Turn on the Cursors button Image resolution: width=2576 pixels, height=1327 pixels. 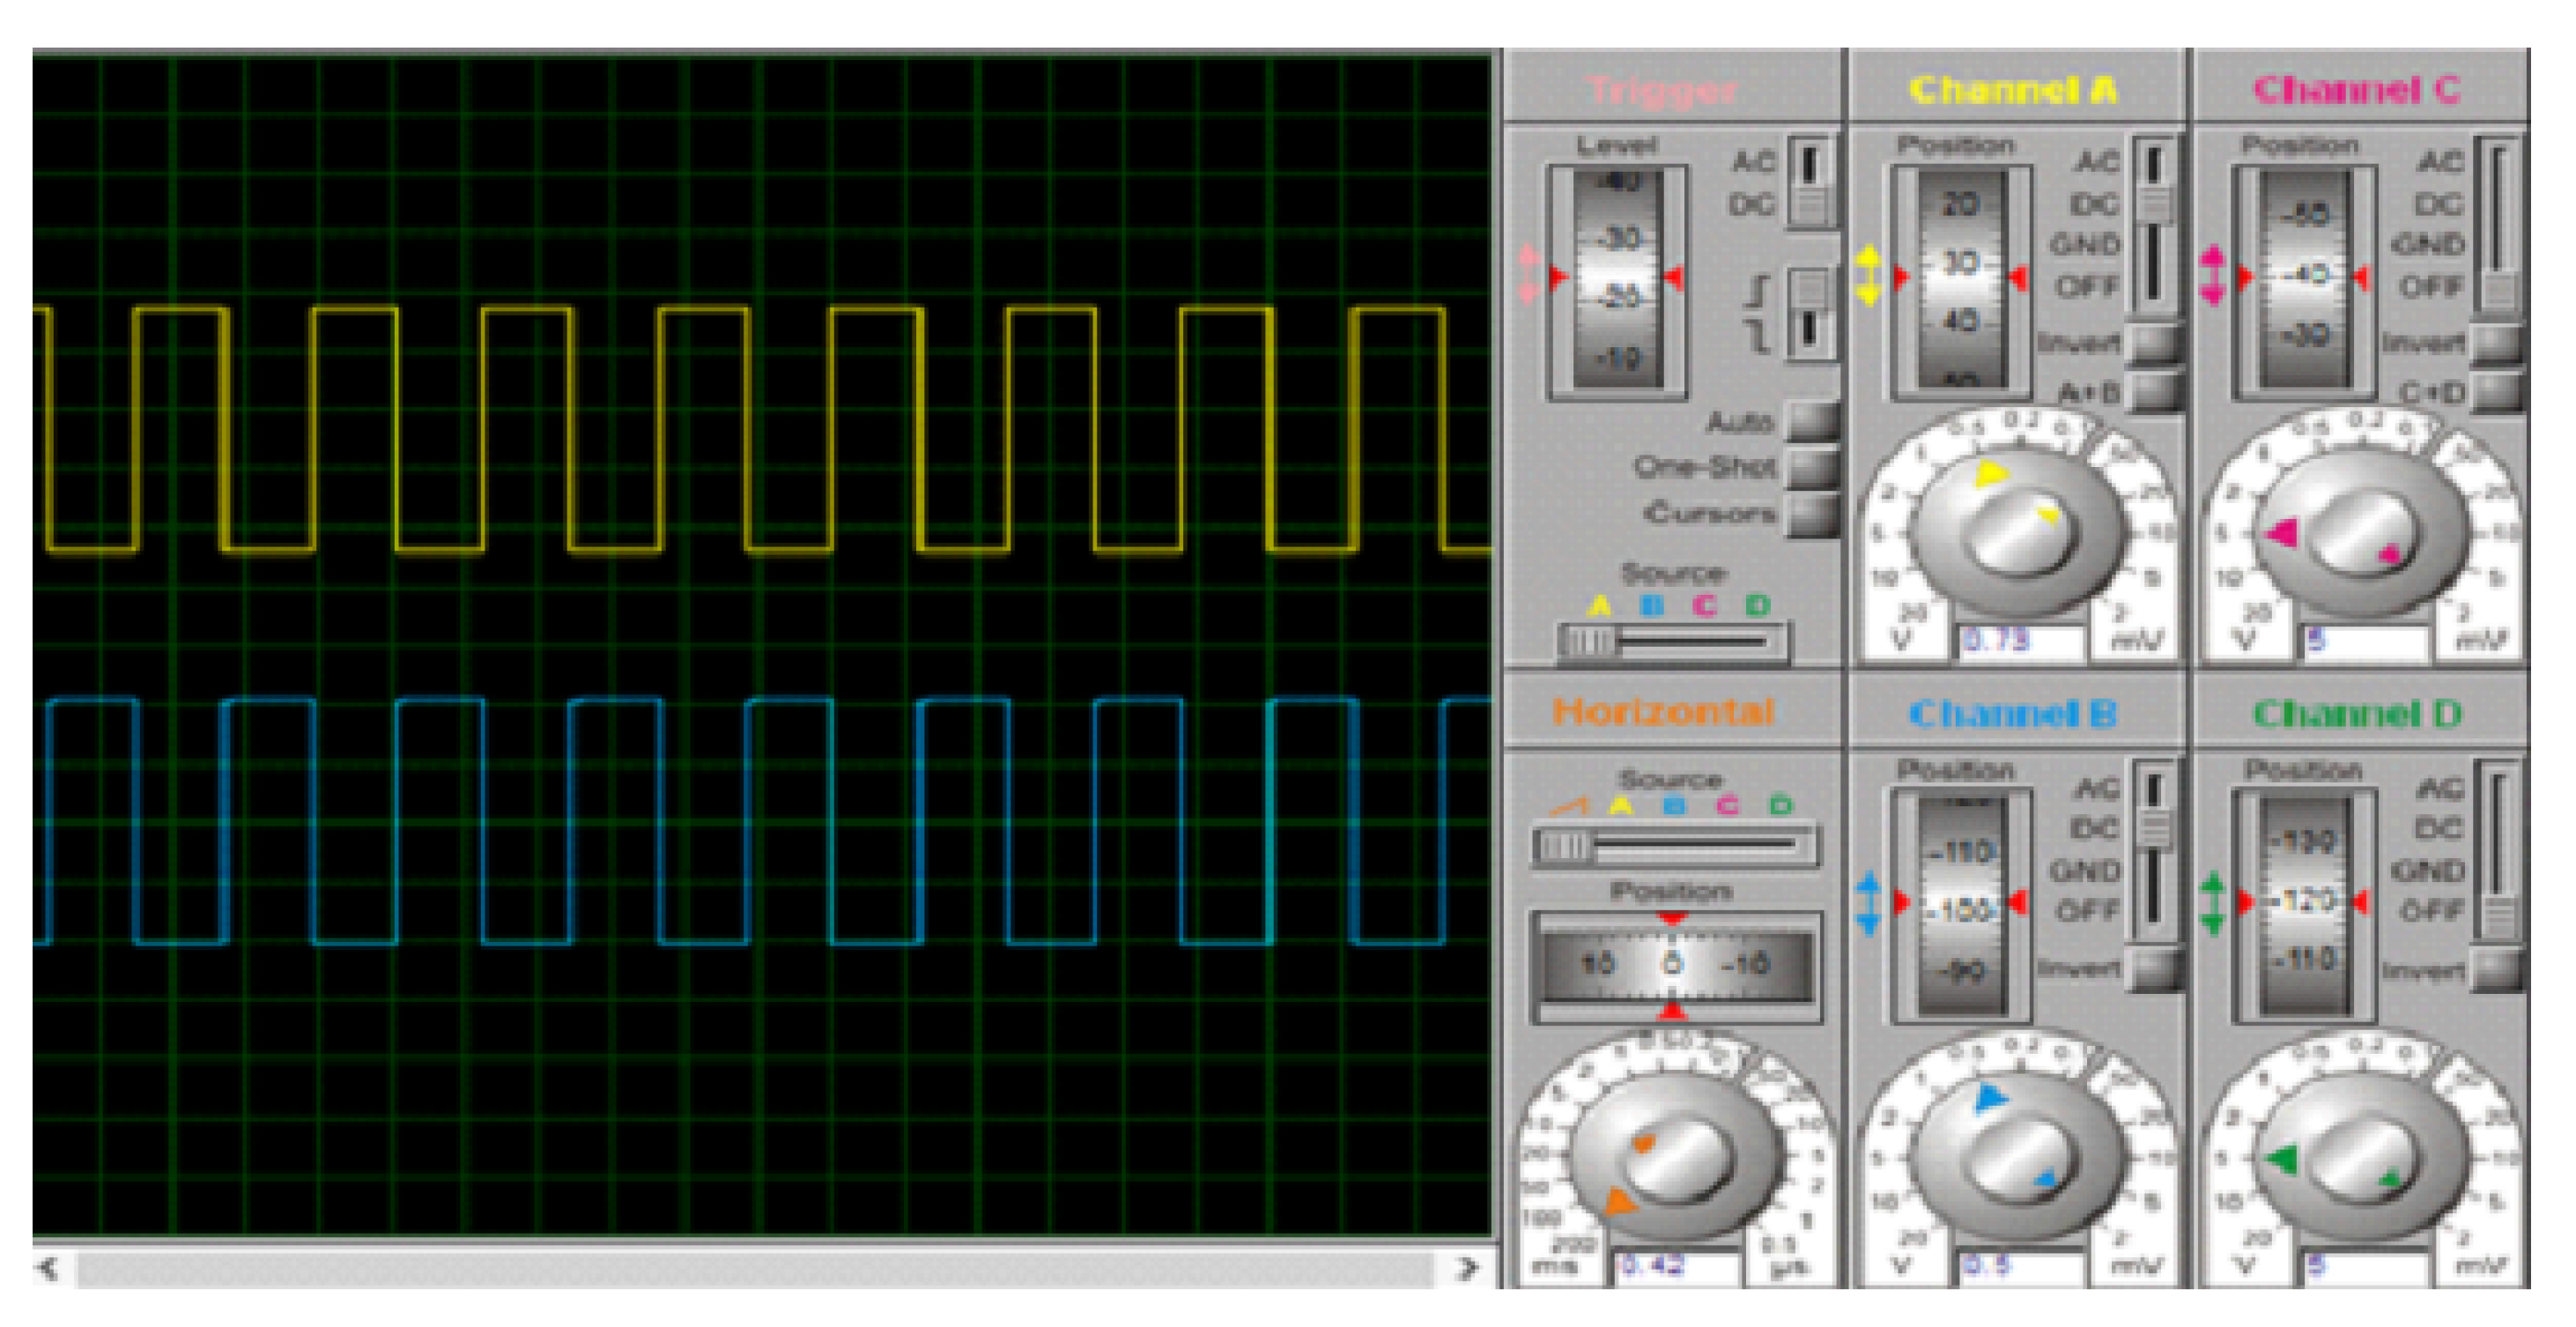pyautogui.click(x=1812, y=514)
